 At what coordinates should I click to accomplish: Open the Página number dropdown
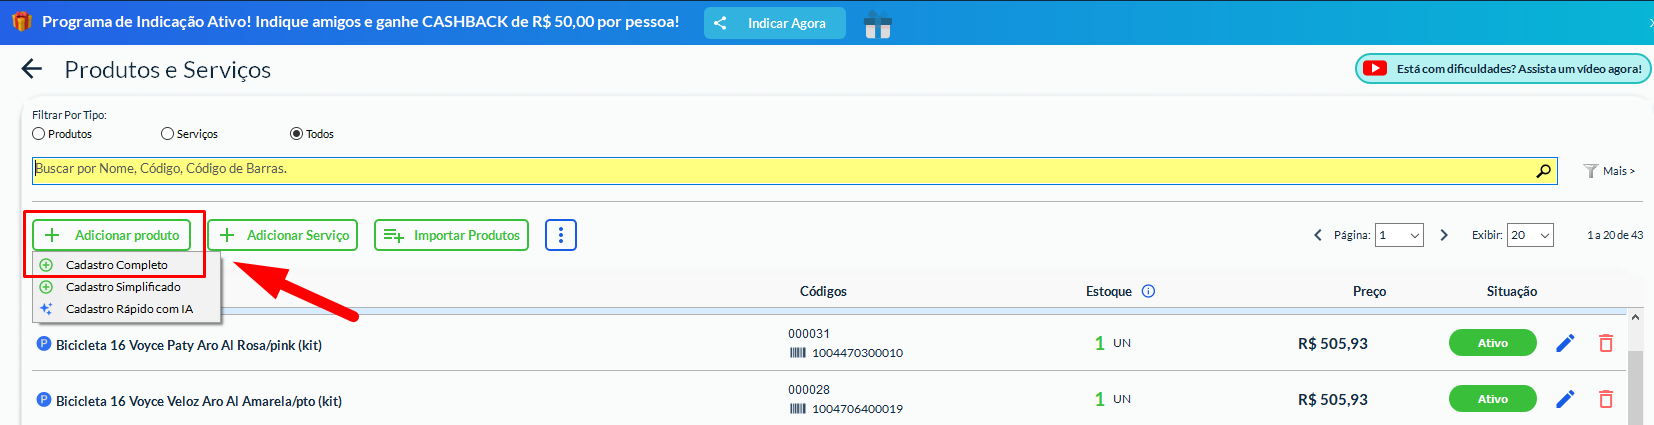click(x=1399, y=235)
